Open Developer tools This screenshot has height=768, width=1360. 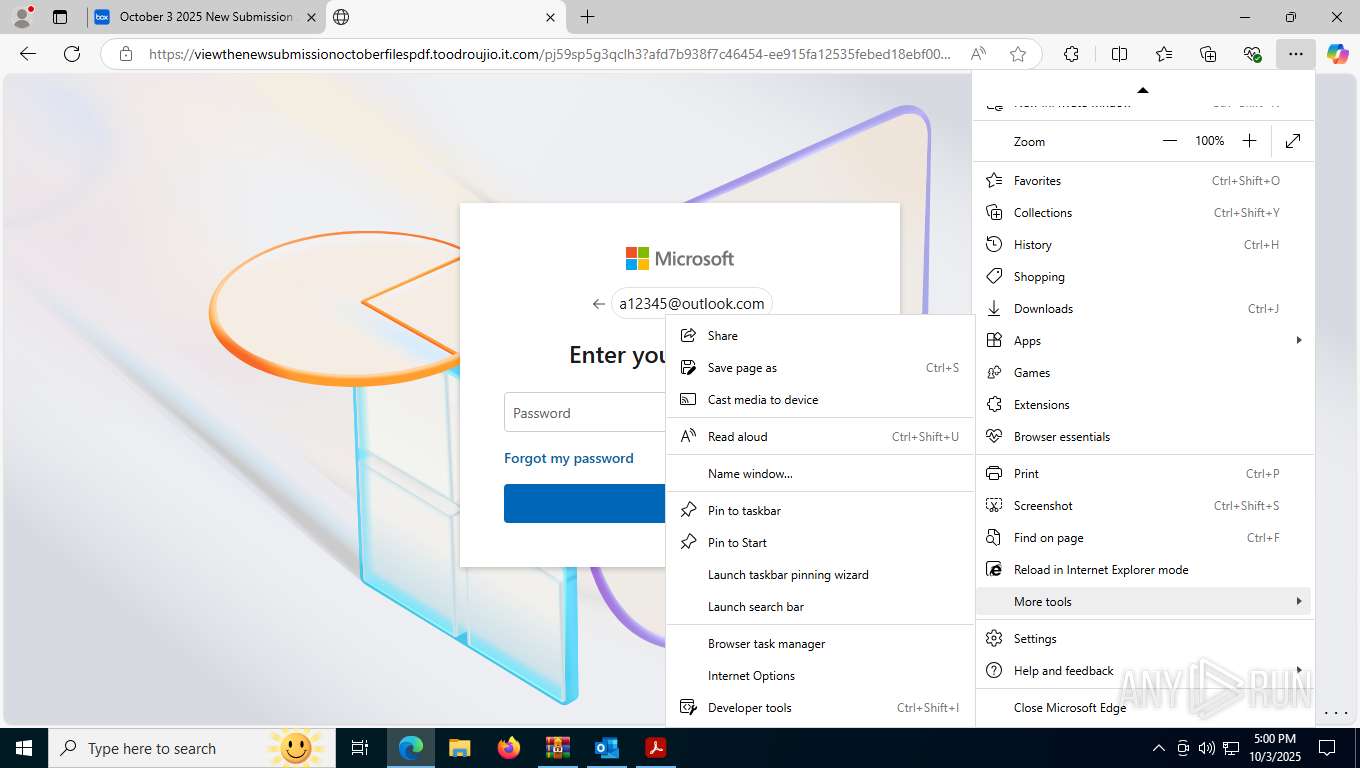click(820, 708)
